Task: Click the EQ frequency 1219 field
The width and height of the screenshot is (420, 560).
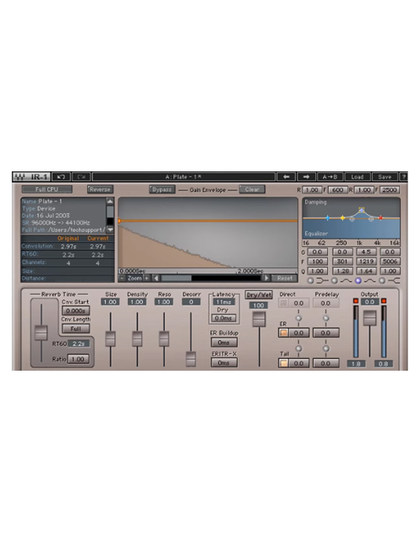Action: (366, 261)
